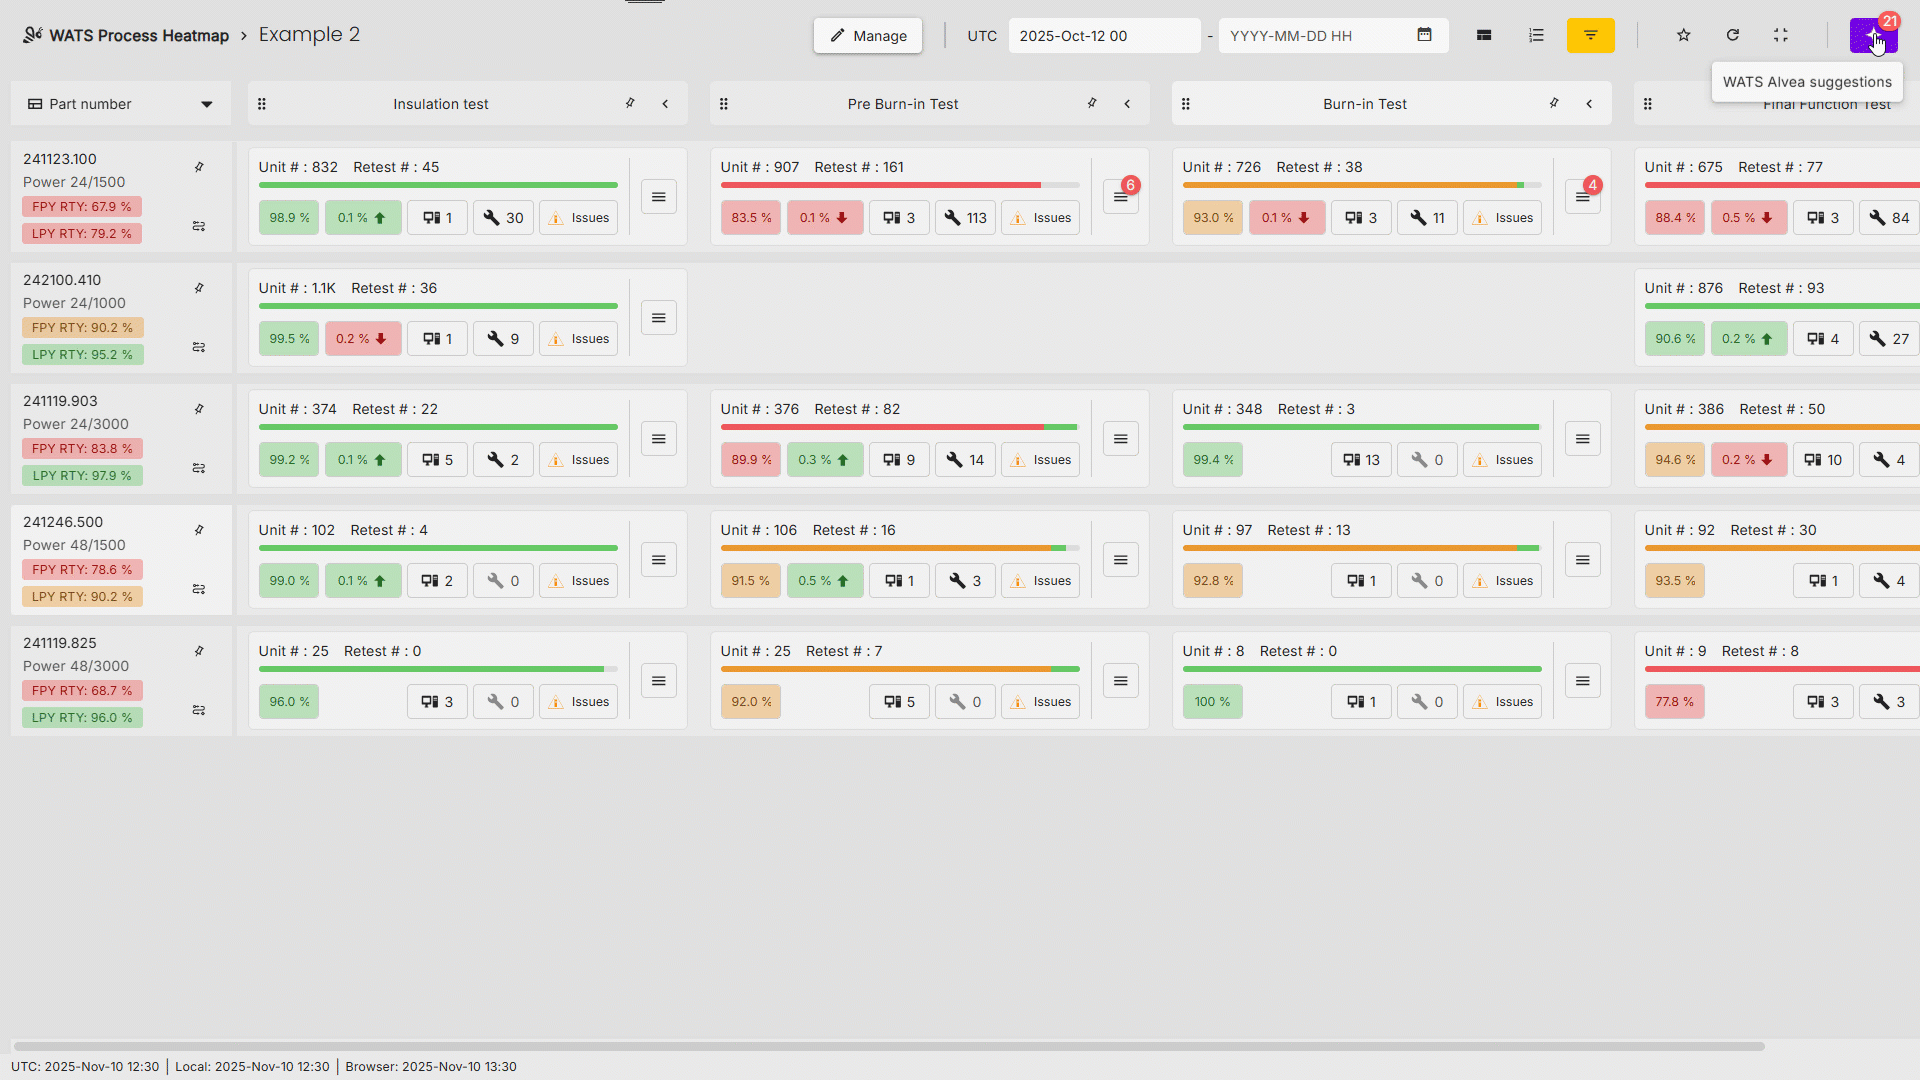Viewport: 1920px width, 1080px height.
Task: Pin the Insulation test column
Action: click(x=630, y=103)
